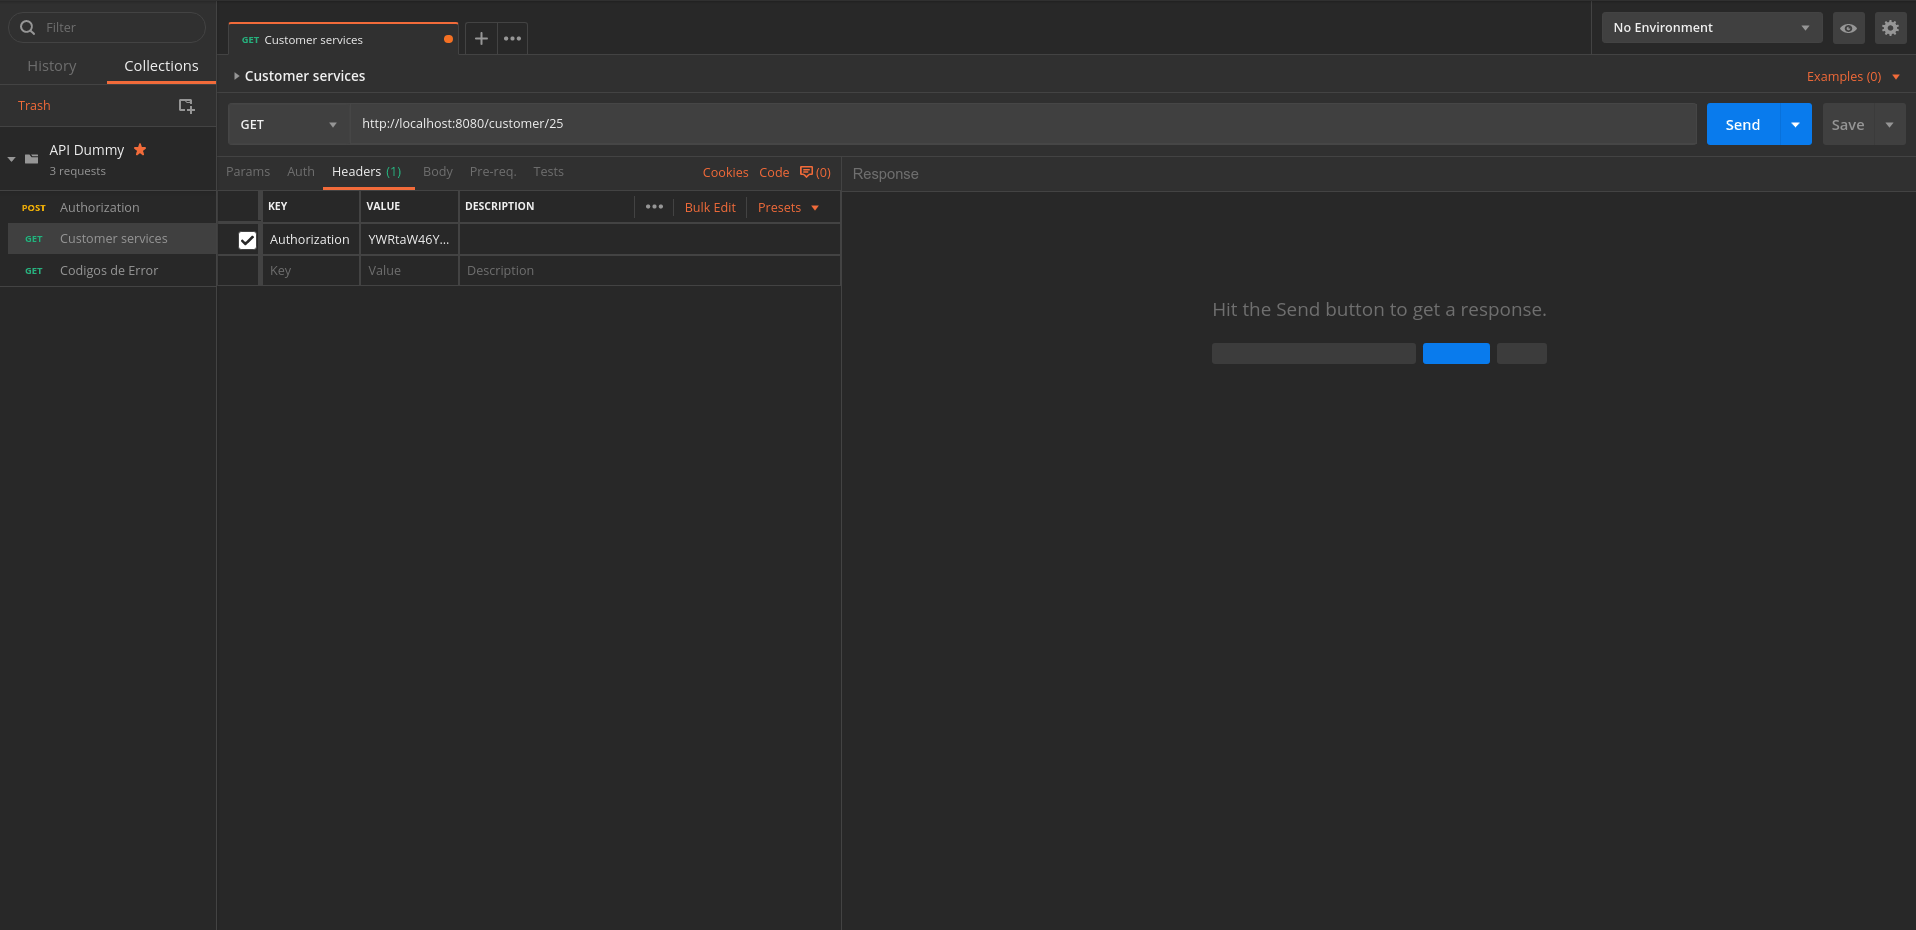Image resolution: width=1916 pixels, height=930 pixels.
Task: Open a new request tab with plus icon
Action: tap(481, 39)
